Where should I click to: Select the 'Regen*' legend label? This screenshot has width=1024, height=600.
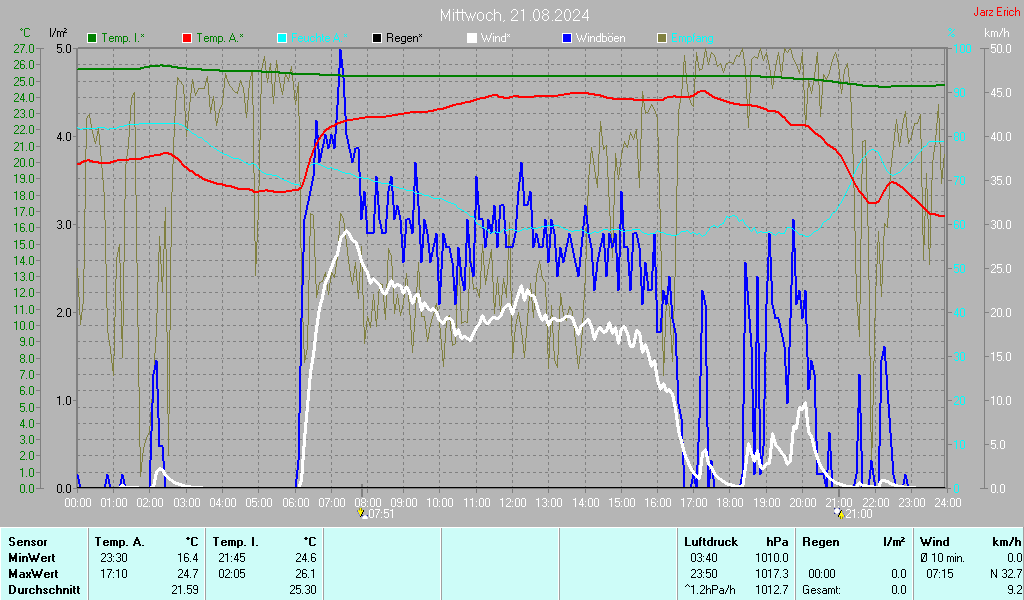coord(404,39)
